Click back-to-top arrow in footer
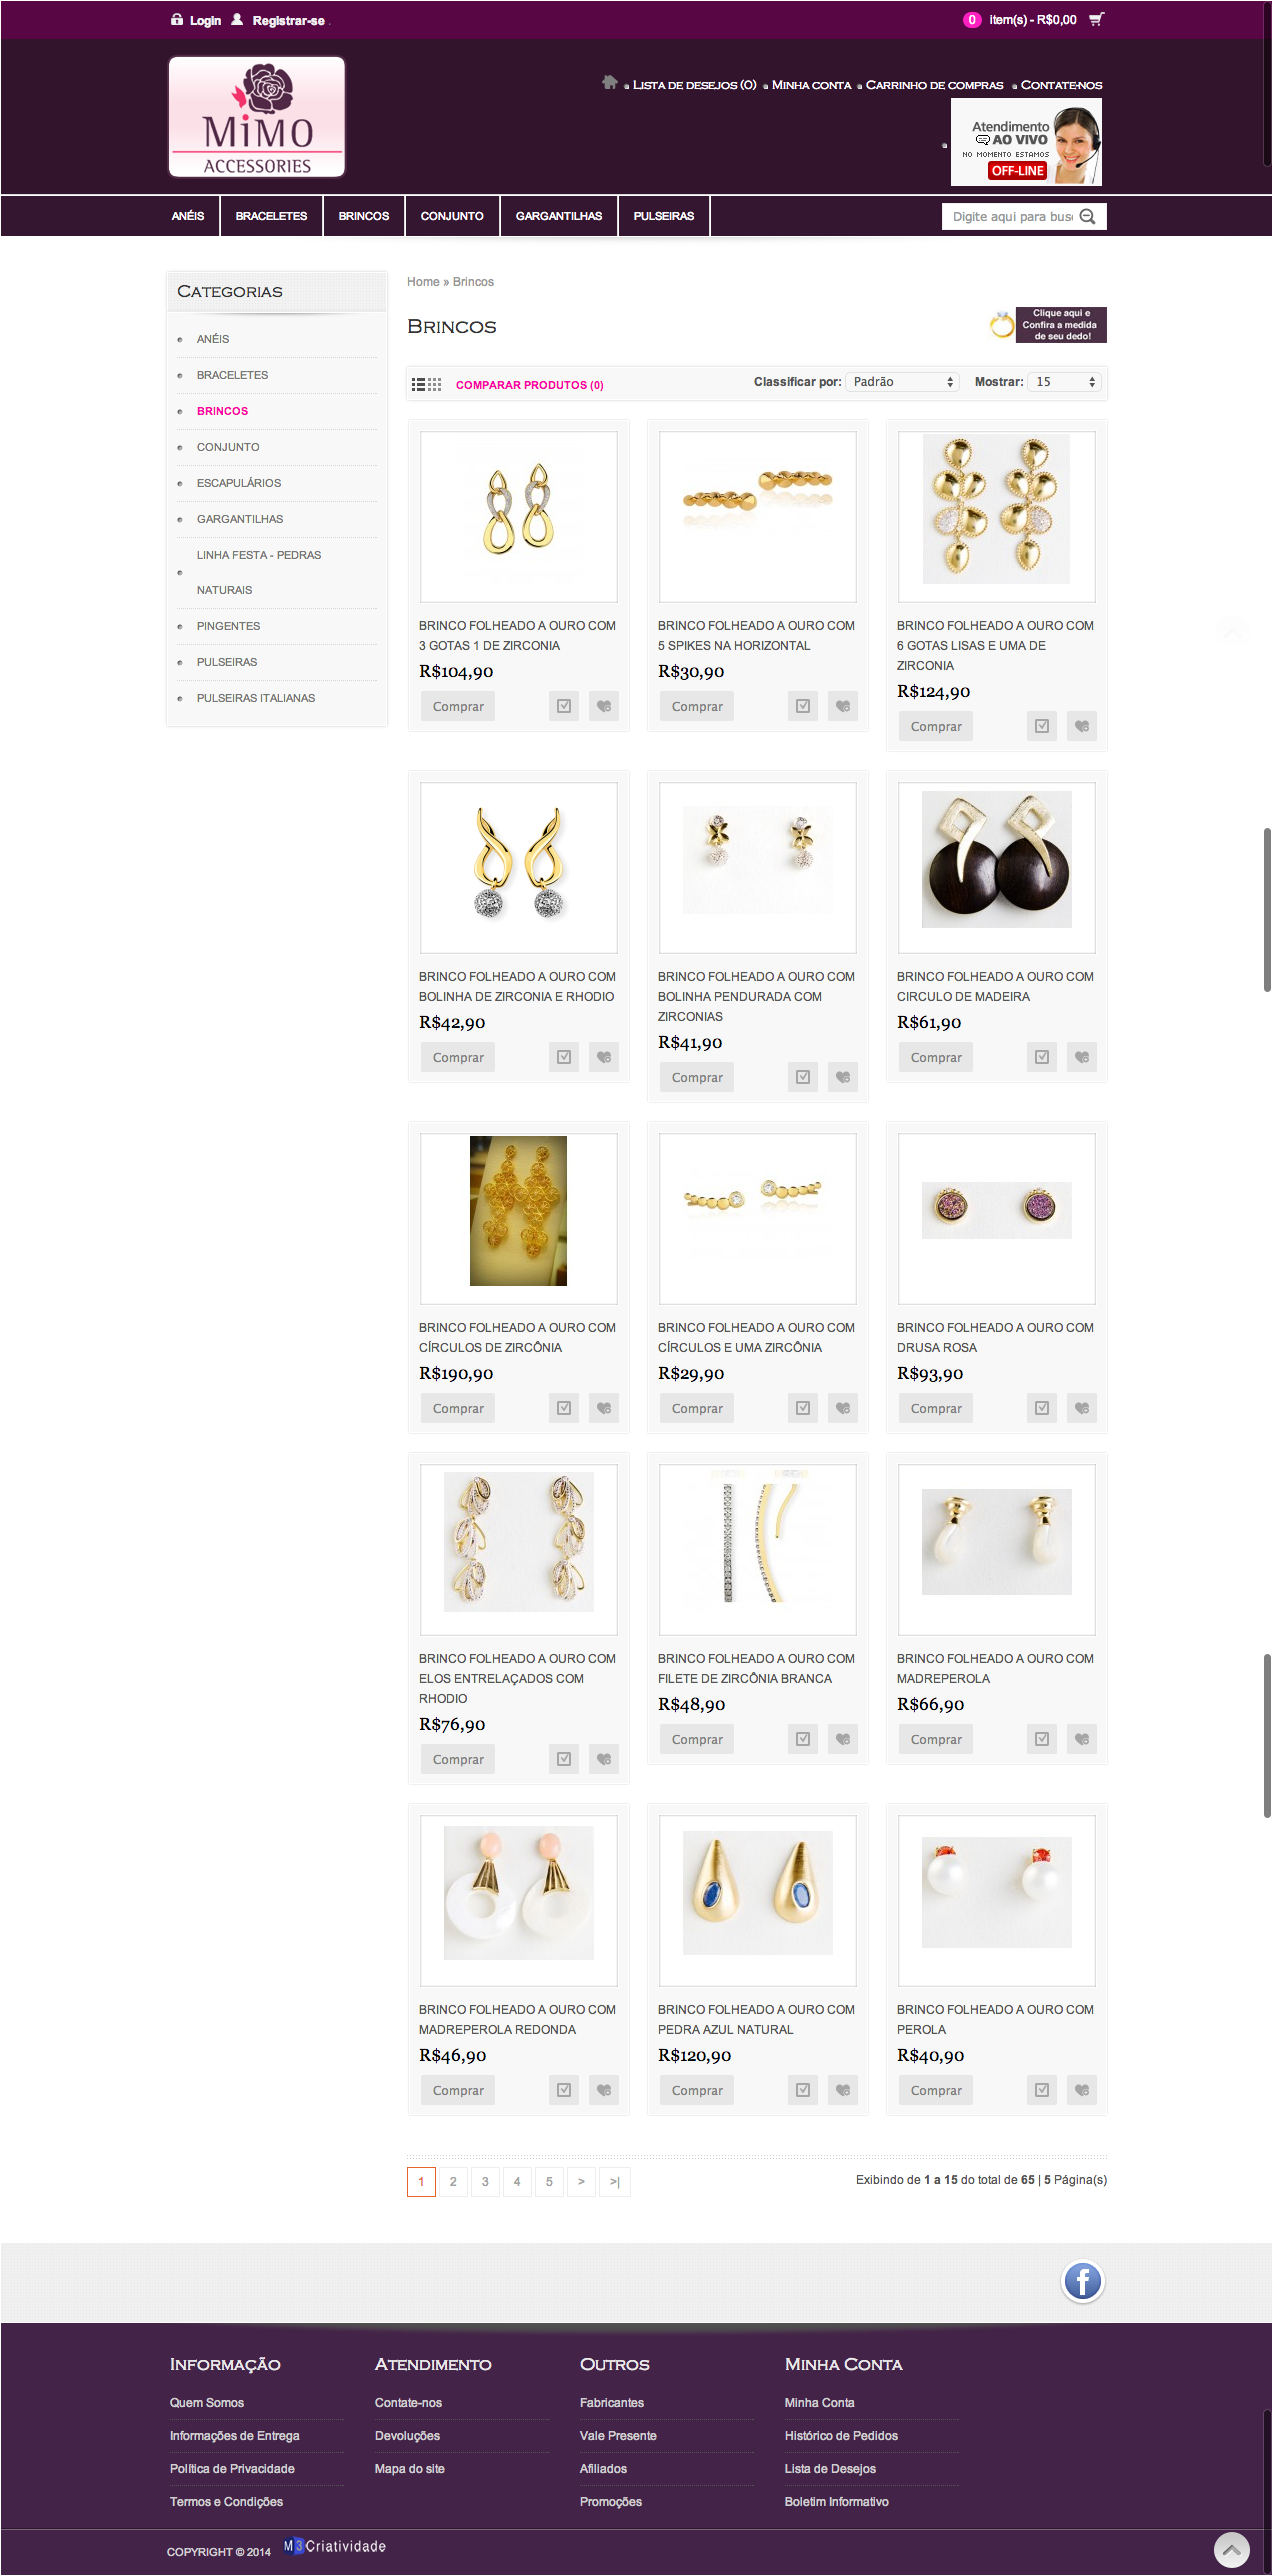Viewport: 1273px width, 2576px height. (1232, 2550)
